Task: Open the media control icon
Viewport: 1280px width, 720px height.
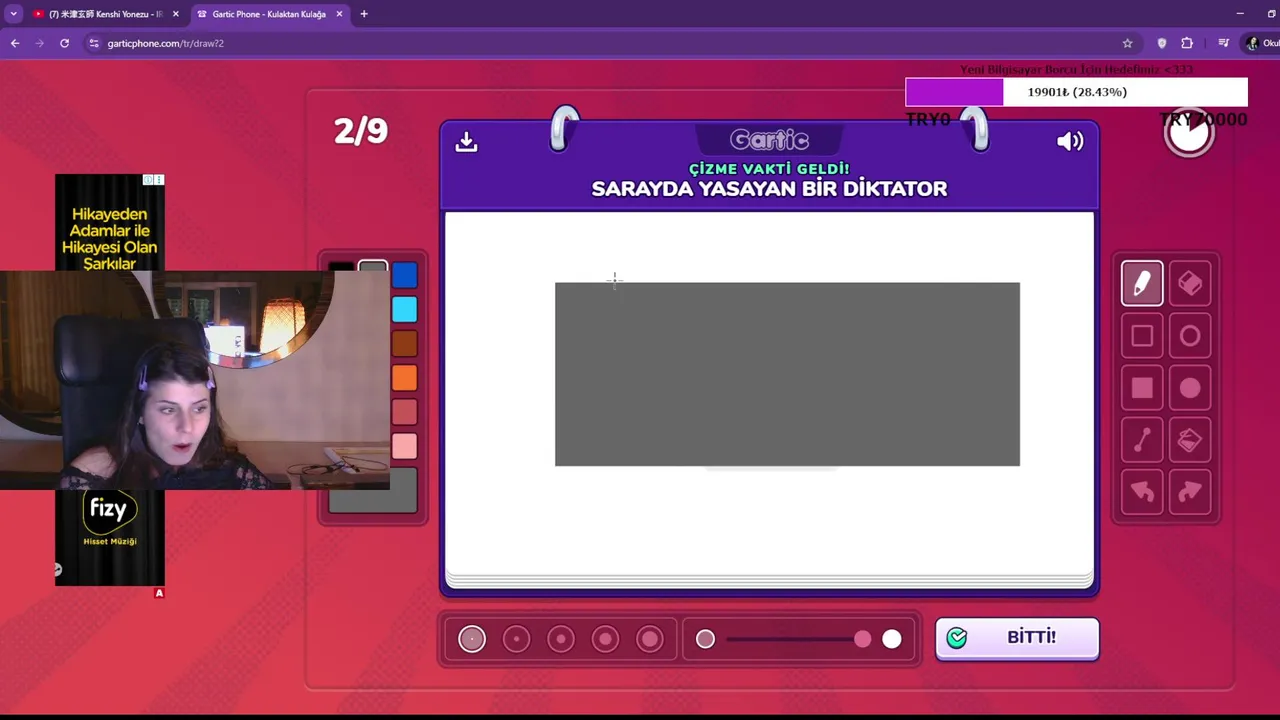Action: (1223, 43)
